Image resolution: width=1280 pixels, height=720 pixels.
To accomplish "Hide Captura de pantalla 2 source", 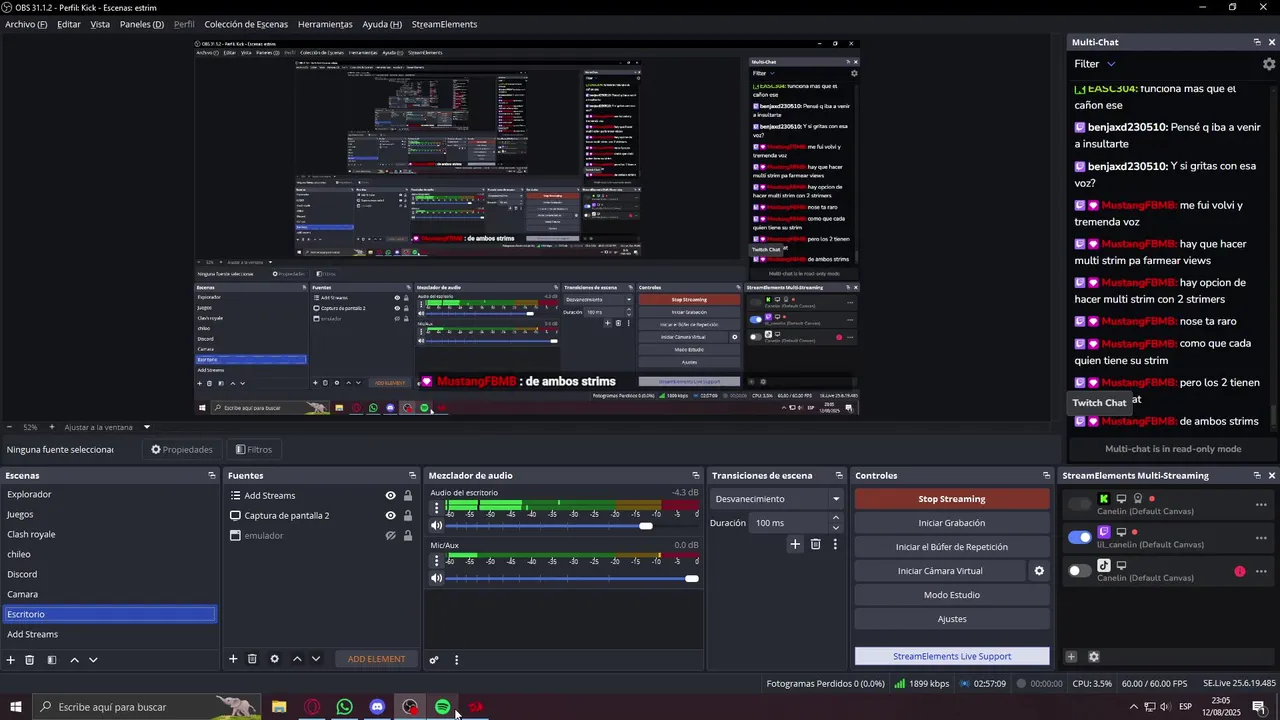I will pyautogui.click(x=391, y=516).
